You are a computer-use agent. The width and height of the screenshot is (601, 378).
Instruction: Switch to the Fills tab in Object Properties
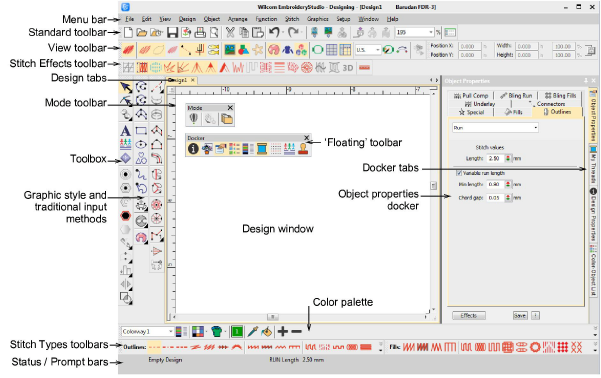(514, 112)
